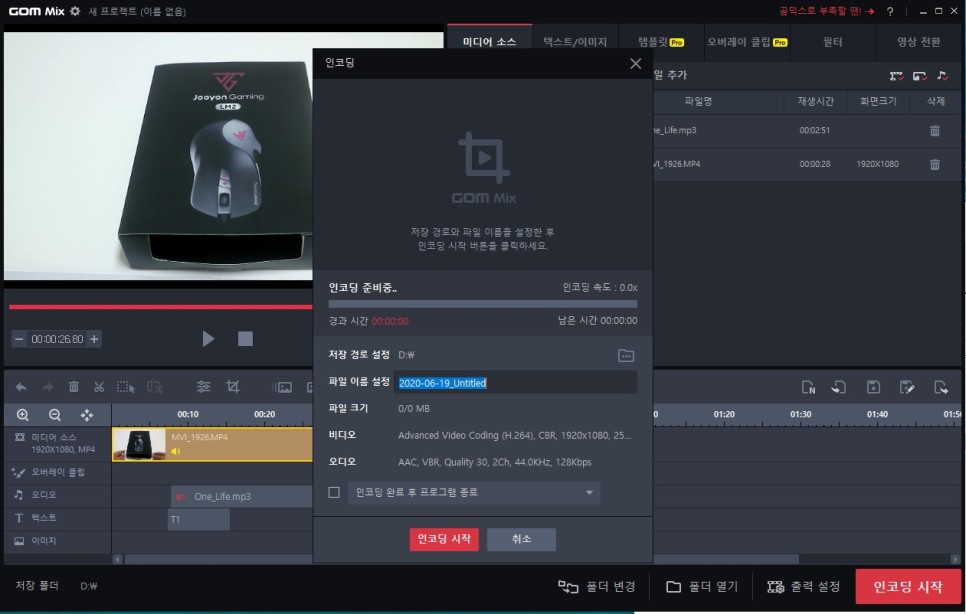Cancel encoding with 취소 button

tap(521, 539)
